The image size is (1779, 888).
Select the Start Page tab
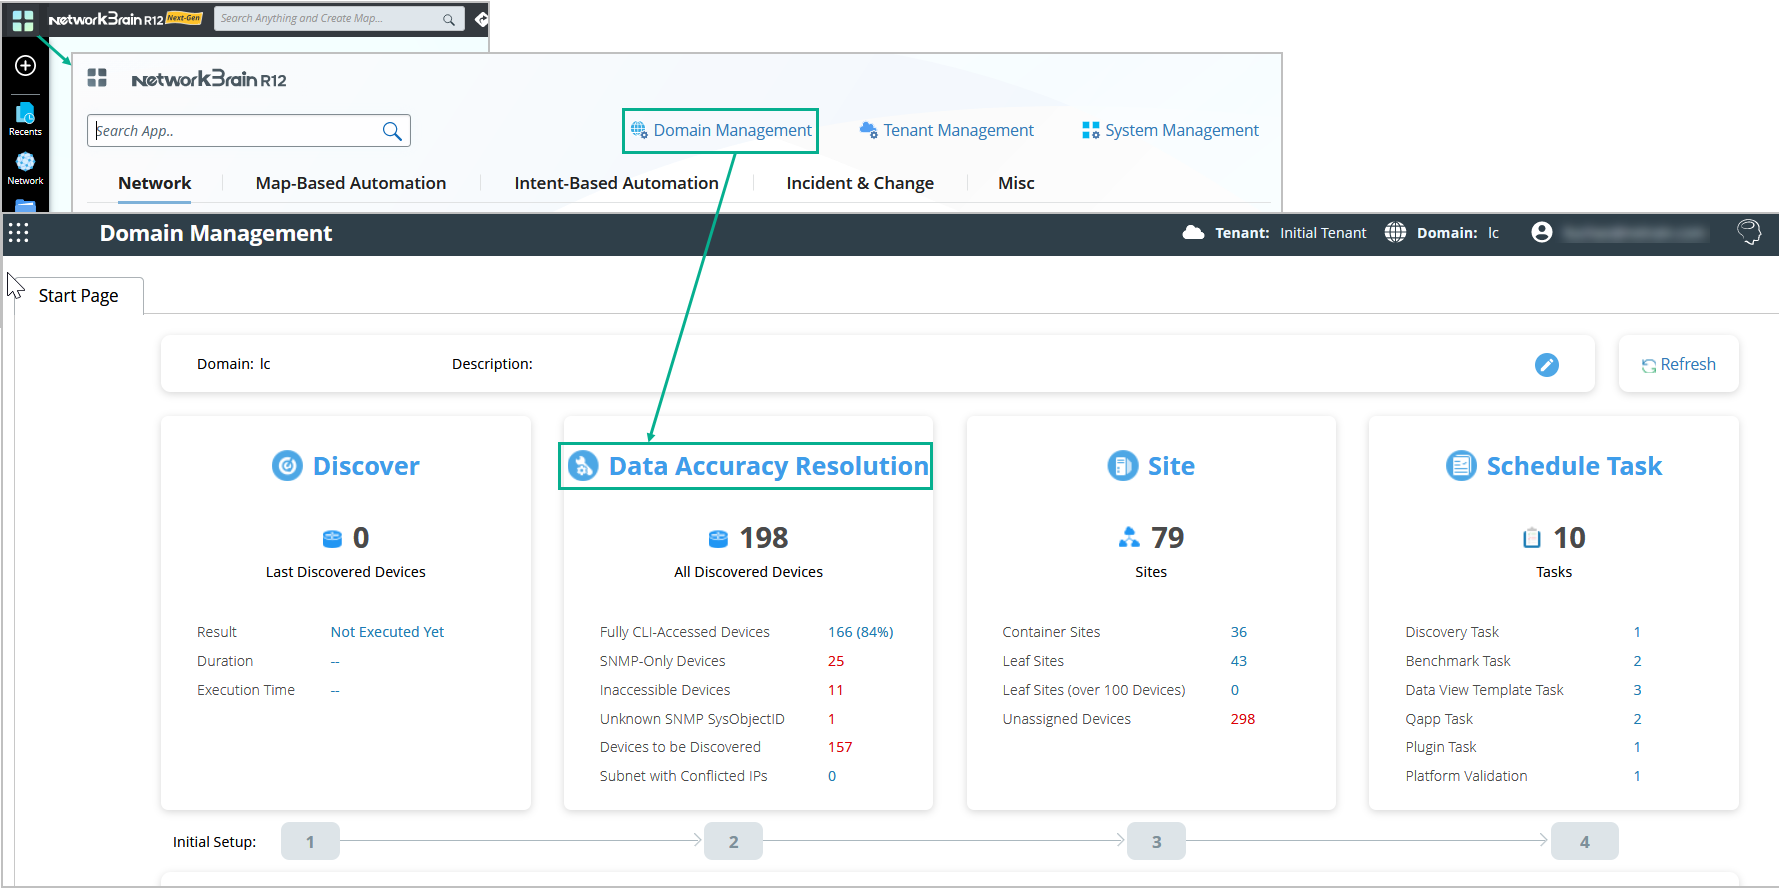[x=78, y=296]
